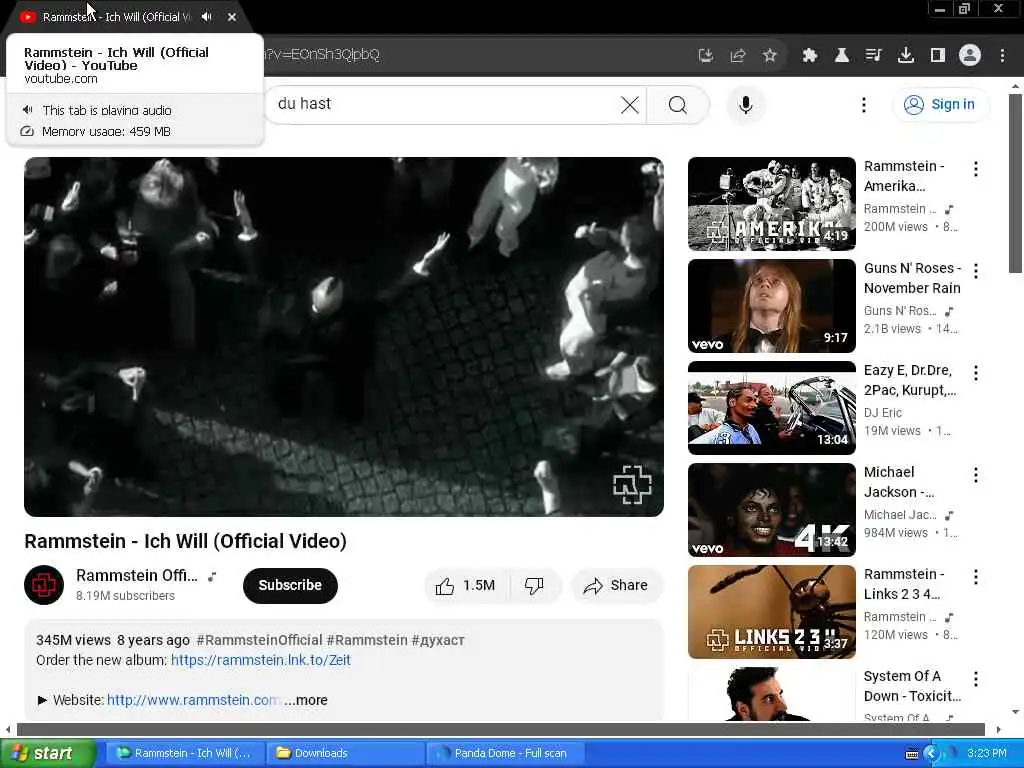
Task: Click the horizontal page scrollbar
Action: (x=500, y=729)
